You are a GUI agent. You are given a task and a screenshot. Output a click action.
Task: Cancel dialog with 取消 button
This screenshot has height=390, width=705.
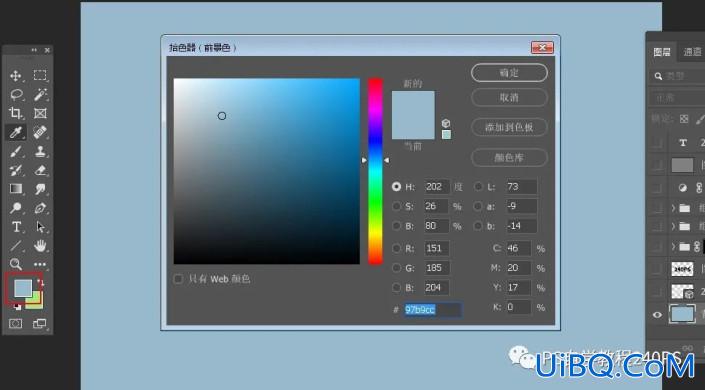click(x=509, y=97)
